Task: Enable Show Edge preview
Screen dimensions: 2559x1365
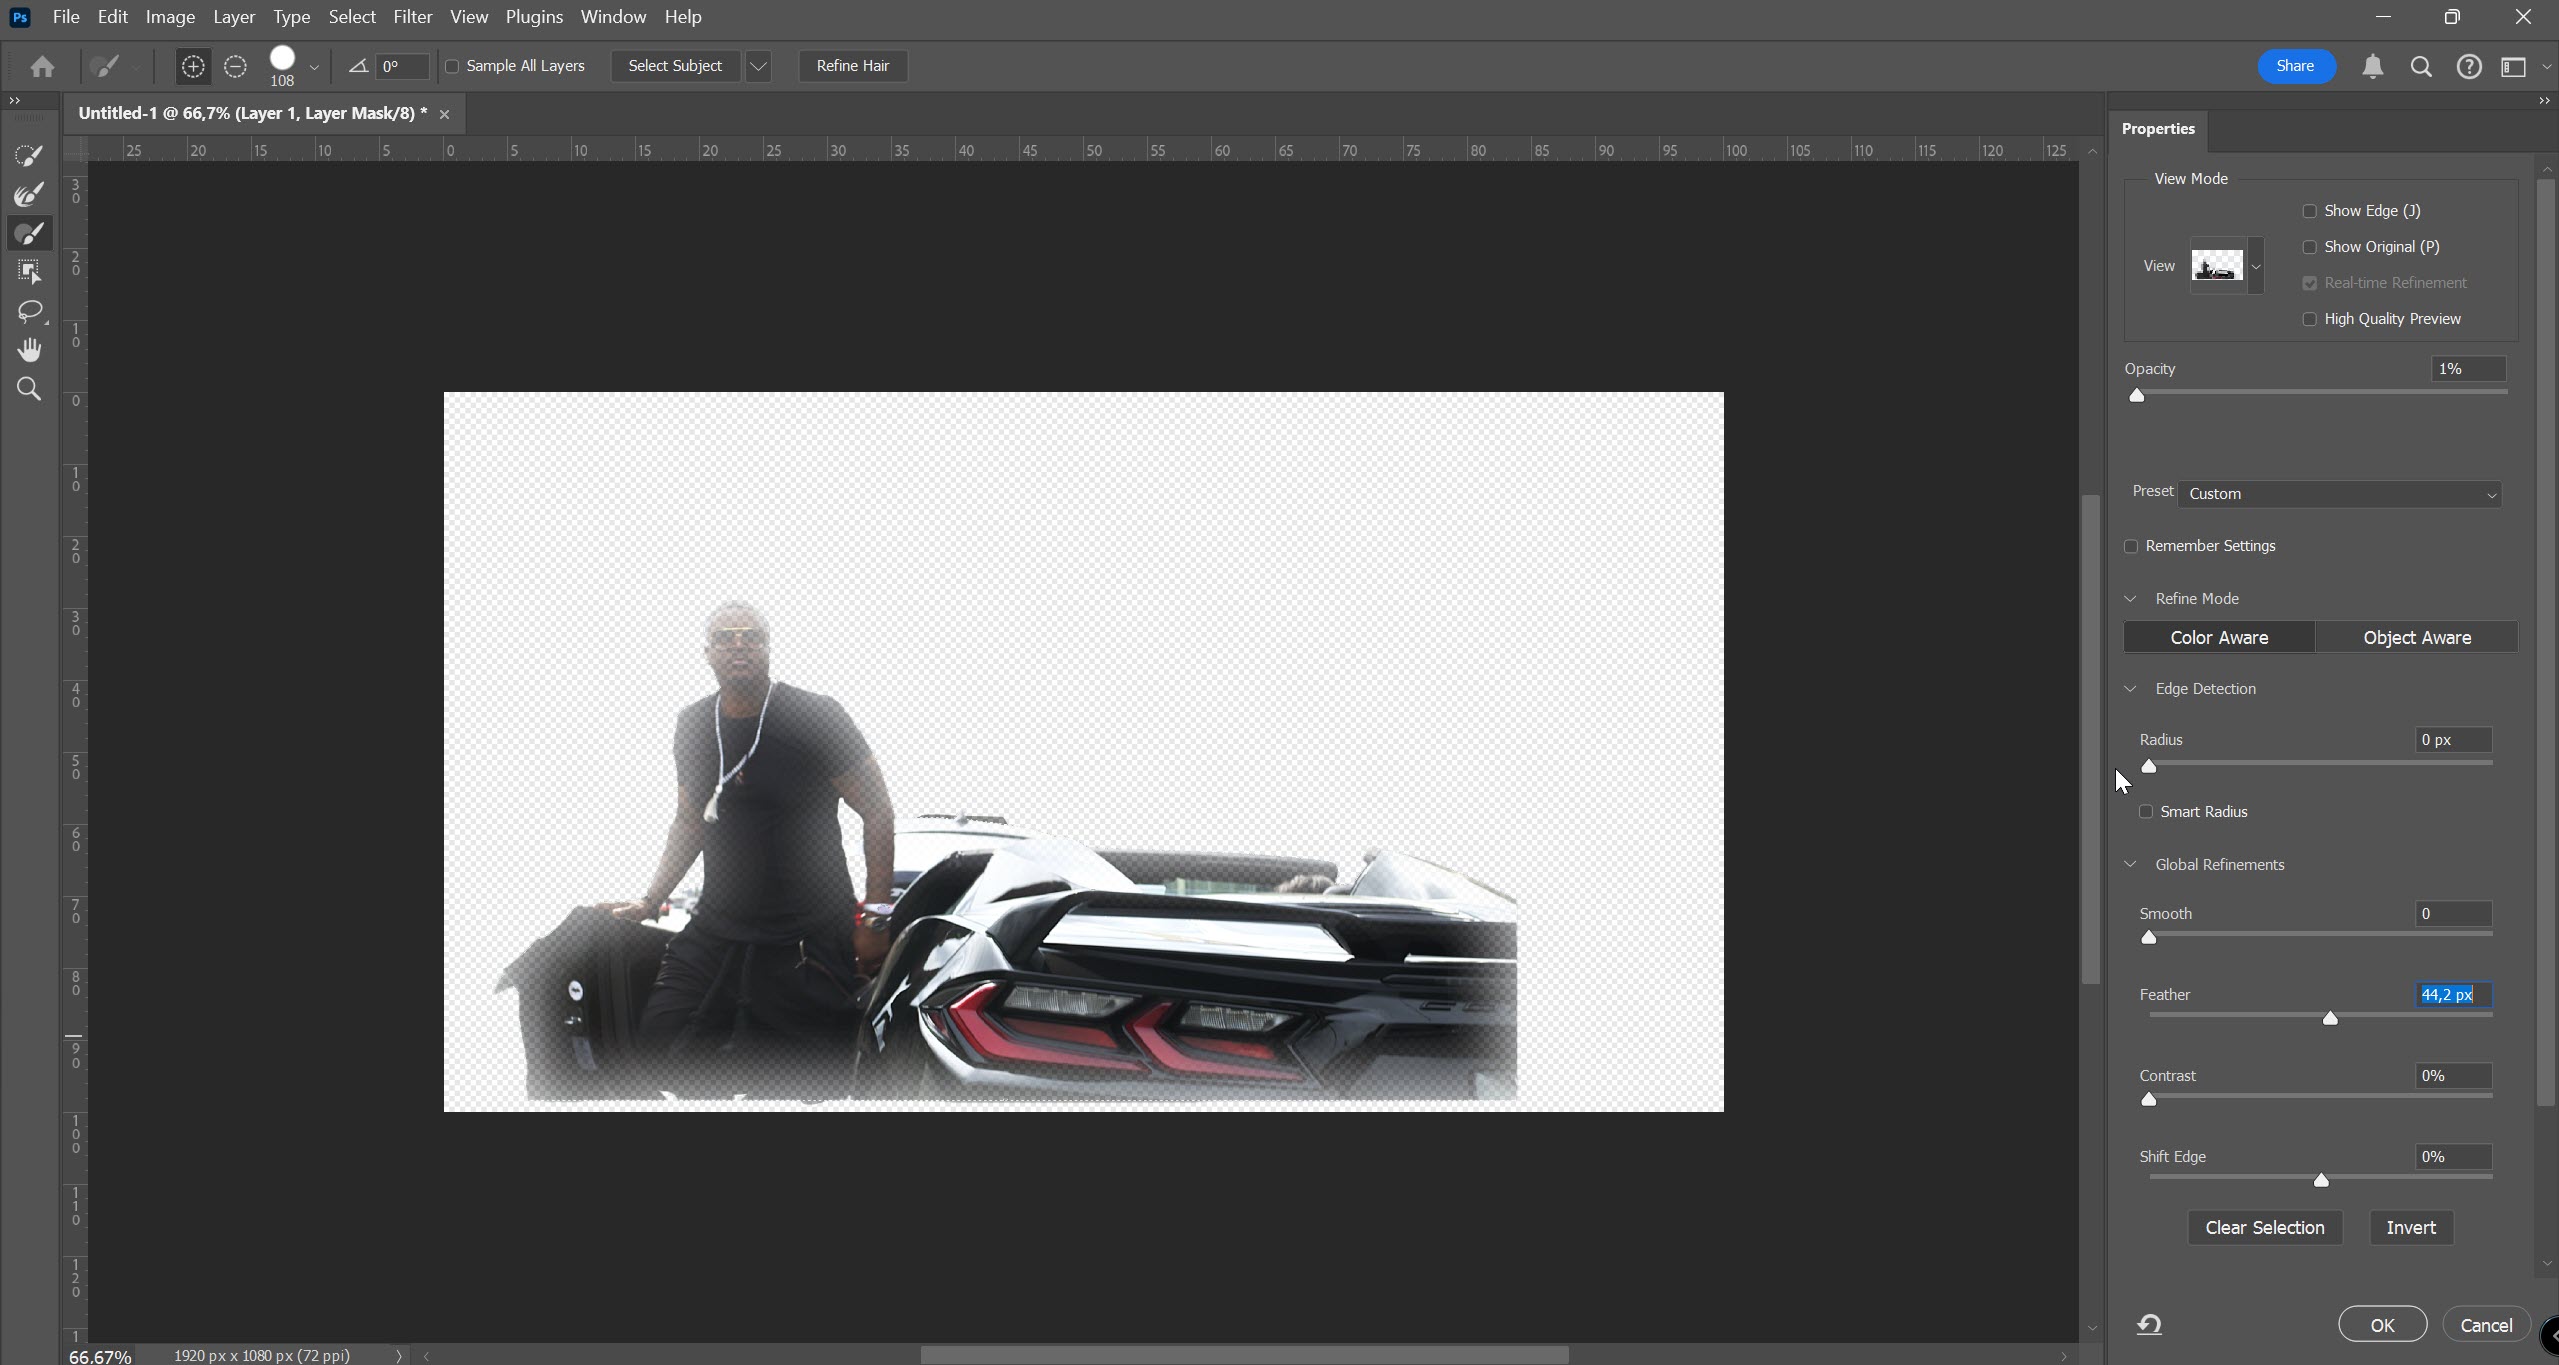Action: point(2309,210)
